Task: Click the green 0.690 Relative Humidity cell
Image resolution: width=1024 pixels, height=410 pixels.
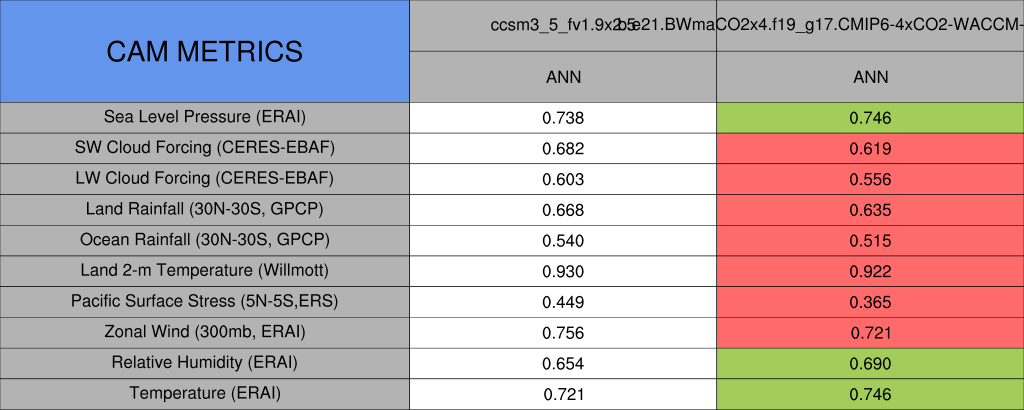Action: 870,363
